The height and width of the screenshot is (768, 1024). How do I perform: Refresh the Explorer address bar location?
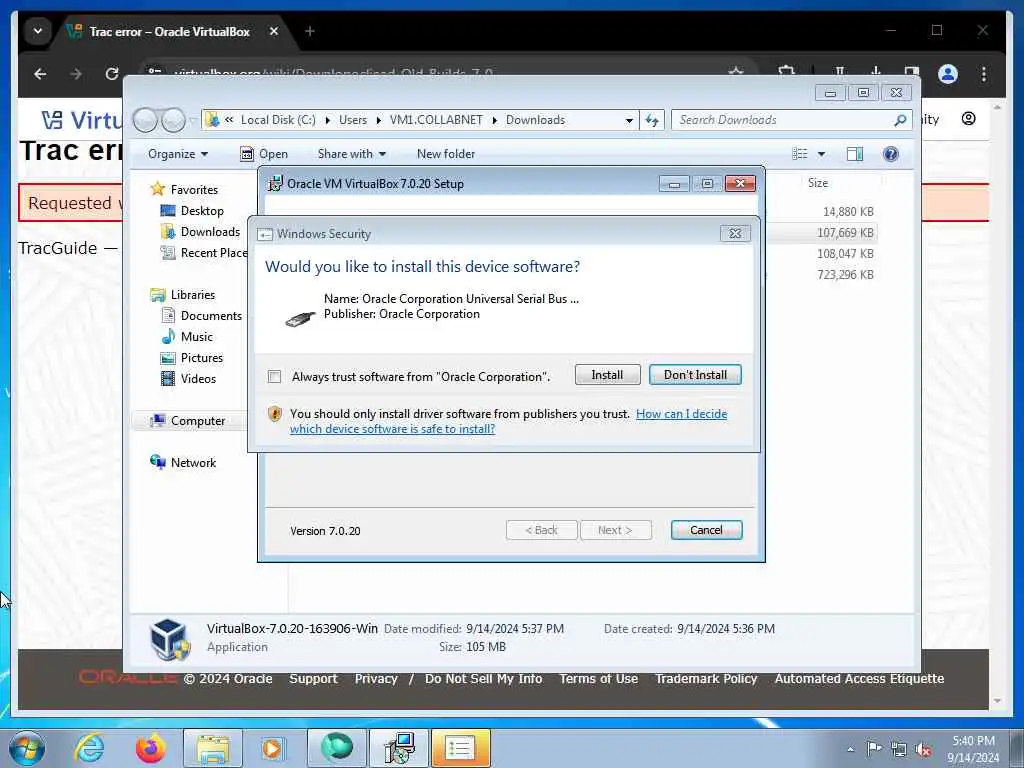click(652, 120)
